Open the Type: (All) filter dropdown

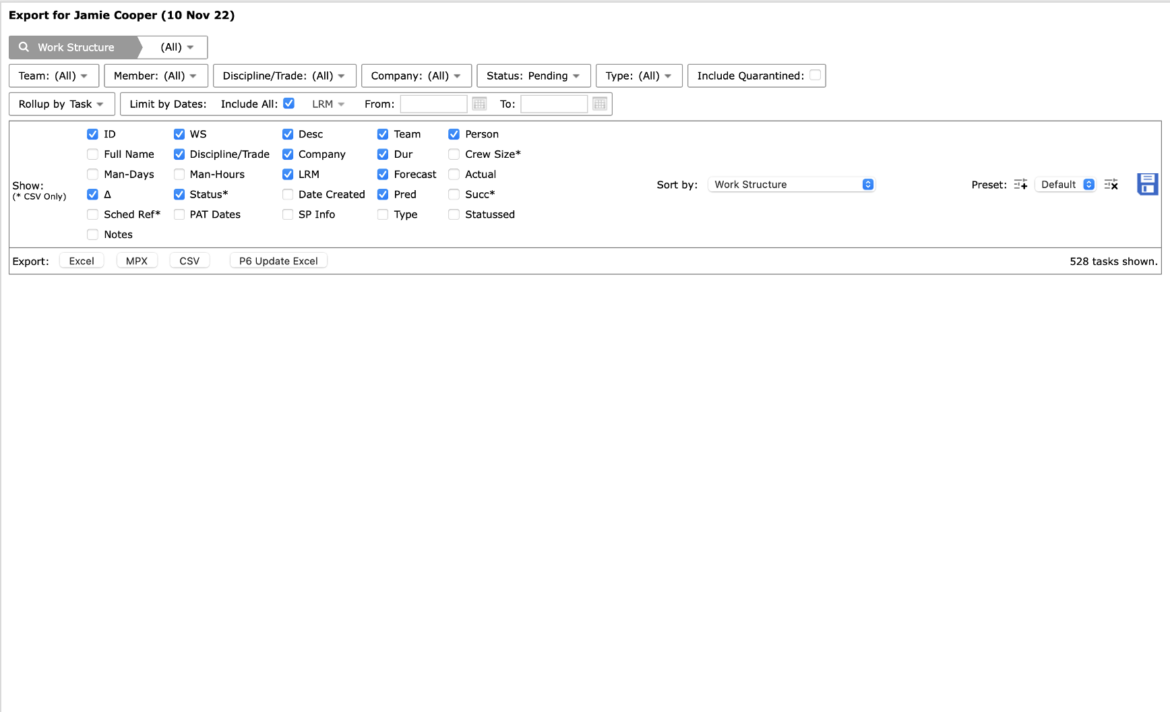(639, 75)
